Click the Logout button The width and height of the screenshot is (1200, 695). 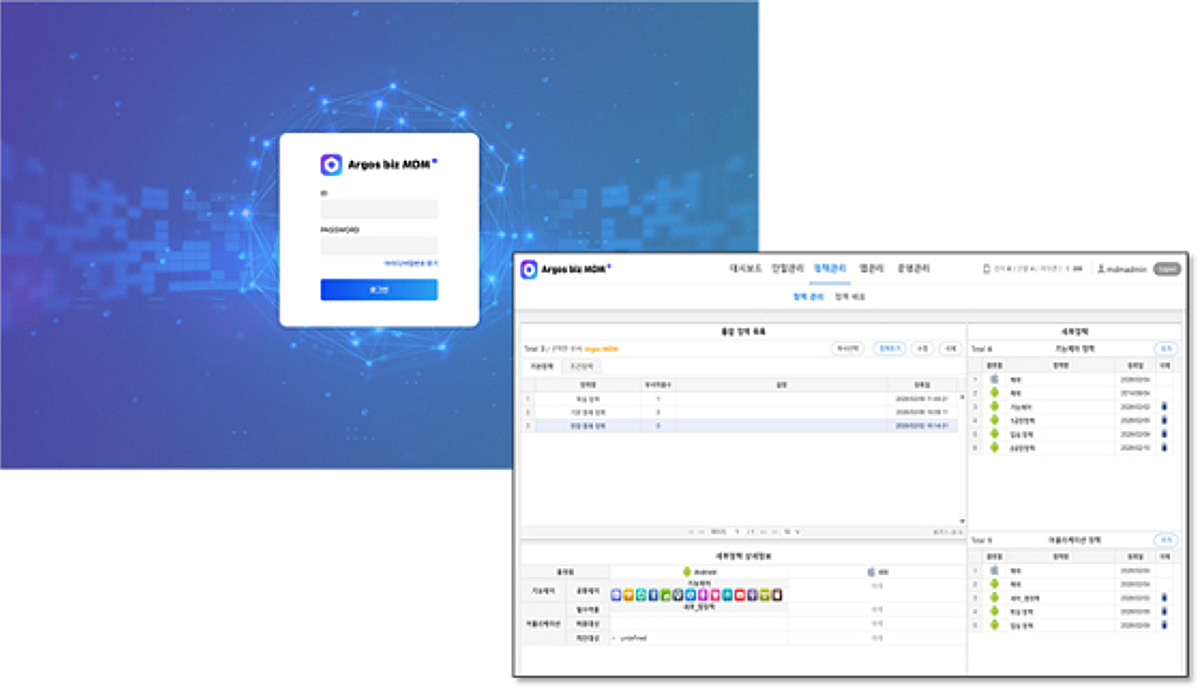pos(1167,269)
